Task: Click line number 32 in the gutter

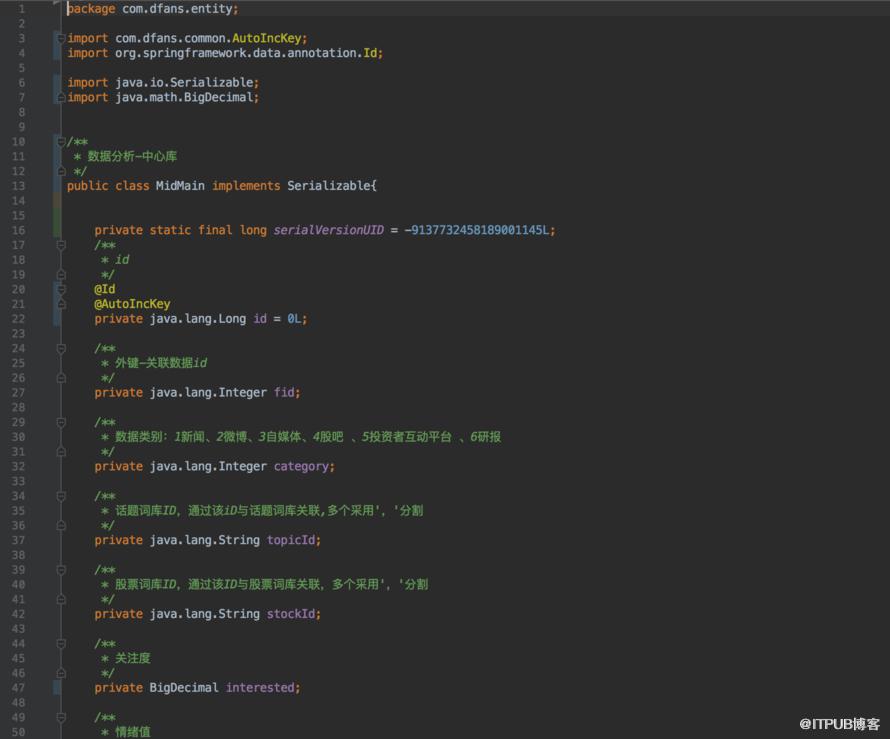Action: (x=18, y=467)
